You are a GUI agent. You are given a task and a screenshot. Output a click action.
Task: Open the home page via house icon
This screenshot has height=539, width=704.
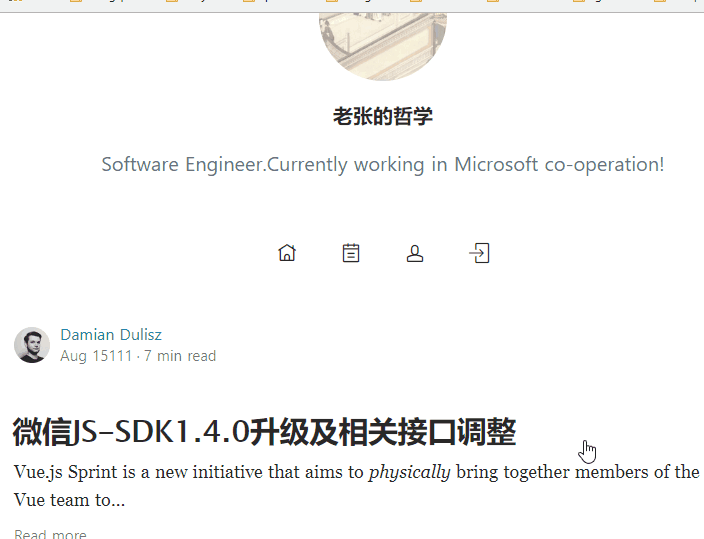[x=287, y=253]
